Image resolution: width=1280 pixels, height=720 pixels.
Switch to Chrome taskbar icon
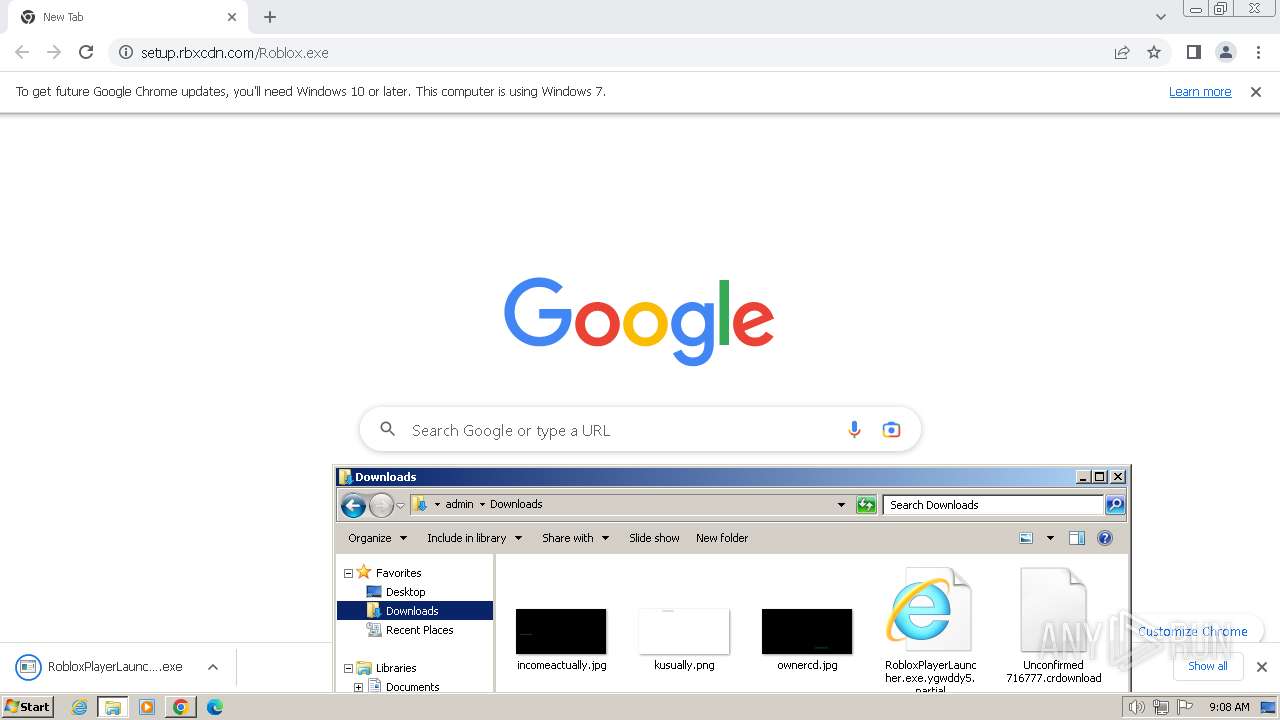181,707
